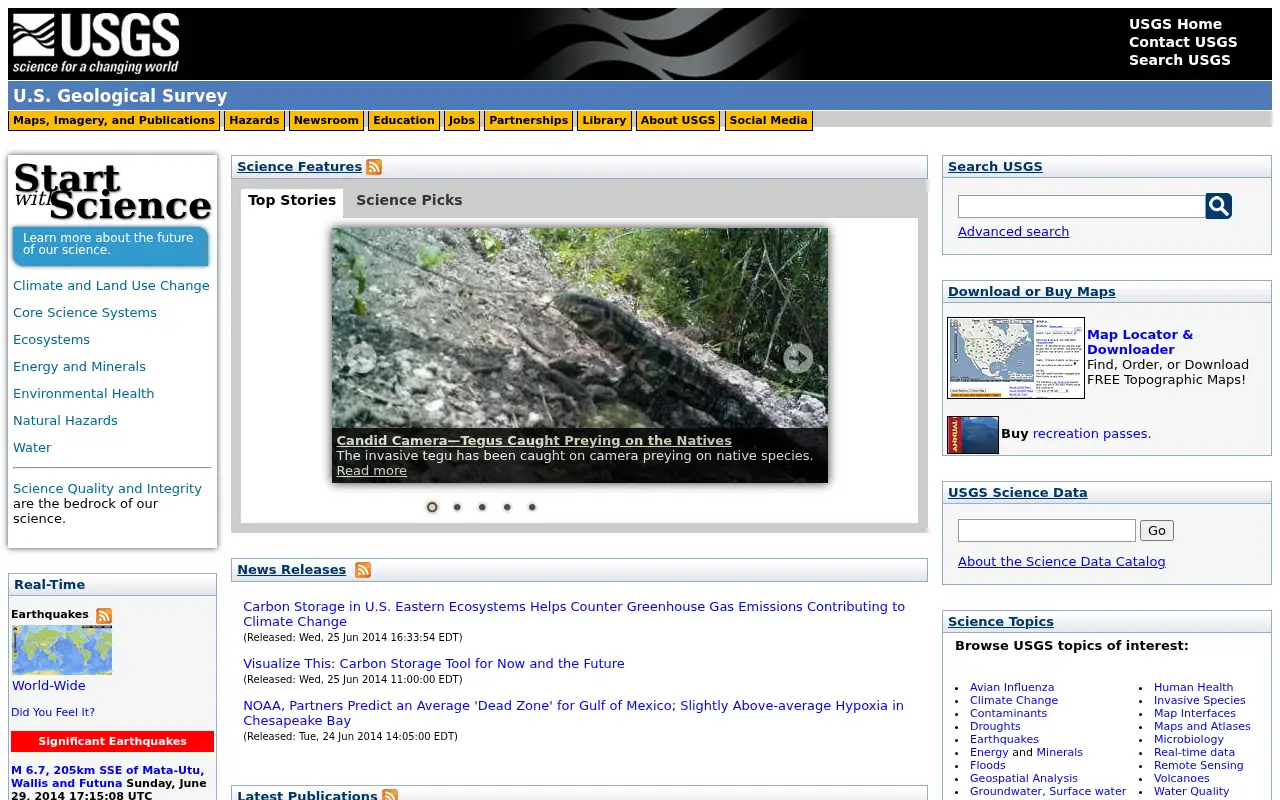
Task: Open the Earthquakes RSS feed icon
Action: coord(104,615)
